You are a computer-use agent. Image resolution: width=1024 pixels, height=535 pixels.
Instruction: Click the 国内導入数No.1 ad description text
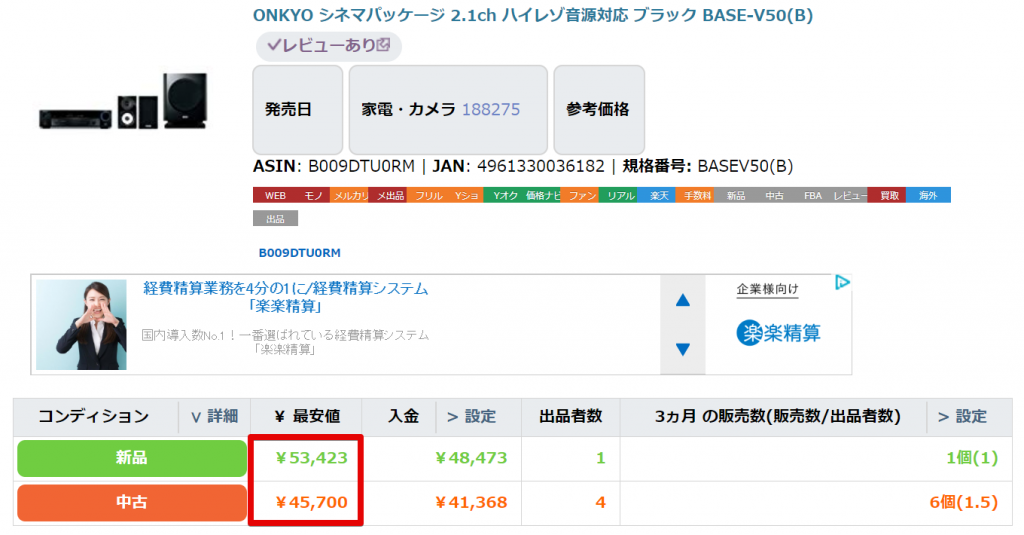pyautogui.click(x=285, y=342)
